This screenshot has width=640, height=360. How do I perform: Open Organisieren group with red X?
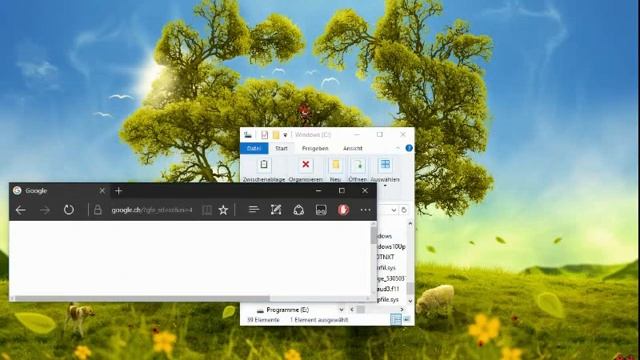tap(305, 170)
